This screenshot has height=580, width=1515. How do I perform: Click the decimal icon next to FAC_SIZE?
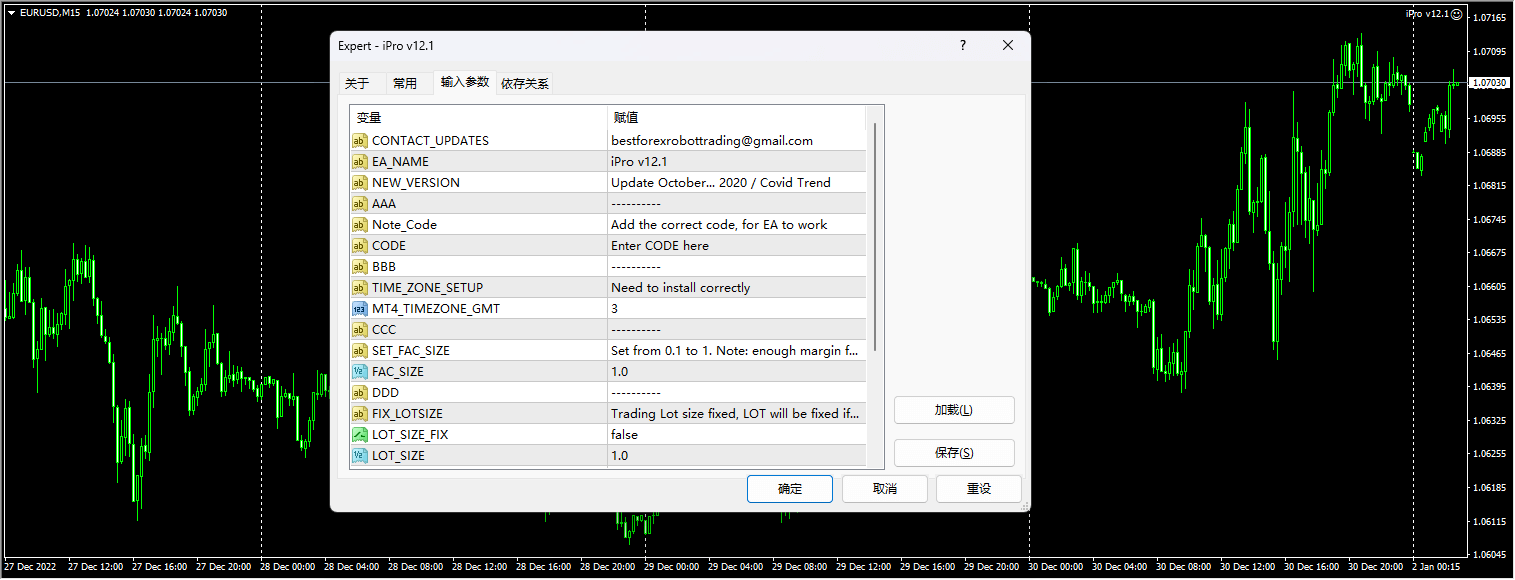tap(360, 371)
